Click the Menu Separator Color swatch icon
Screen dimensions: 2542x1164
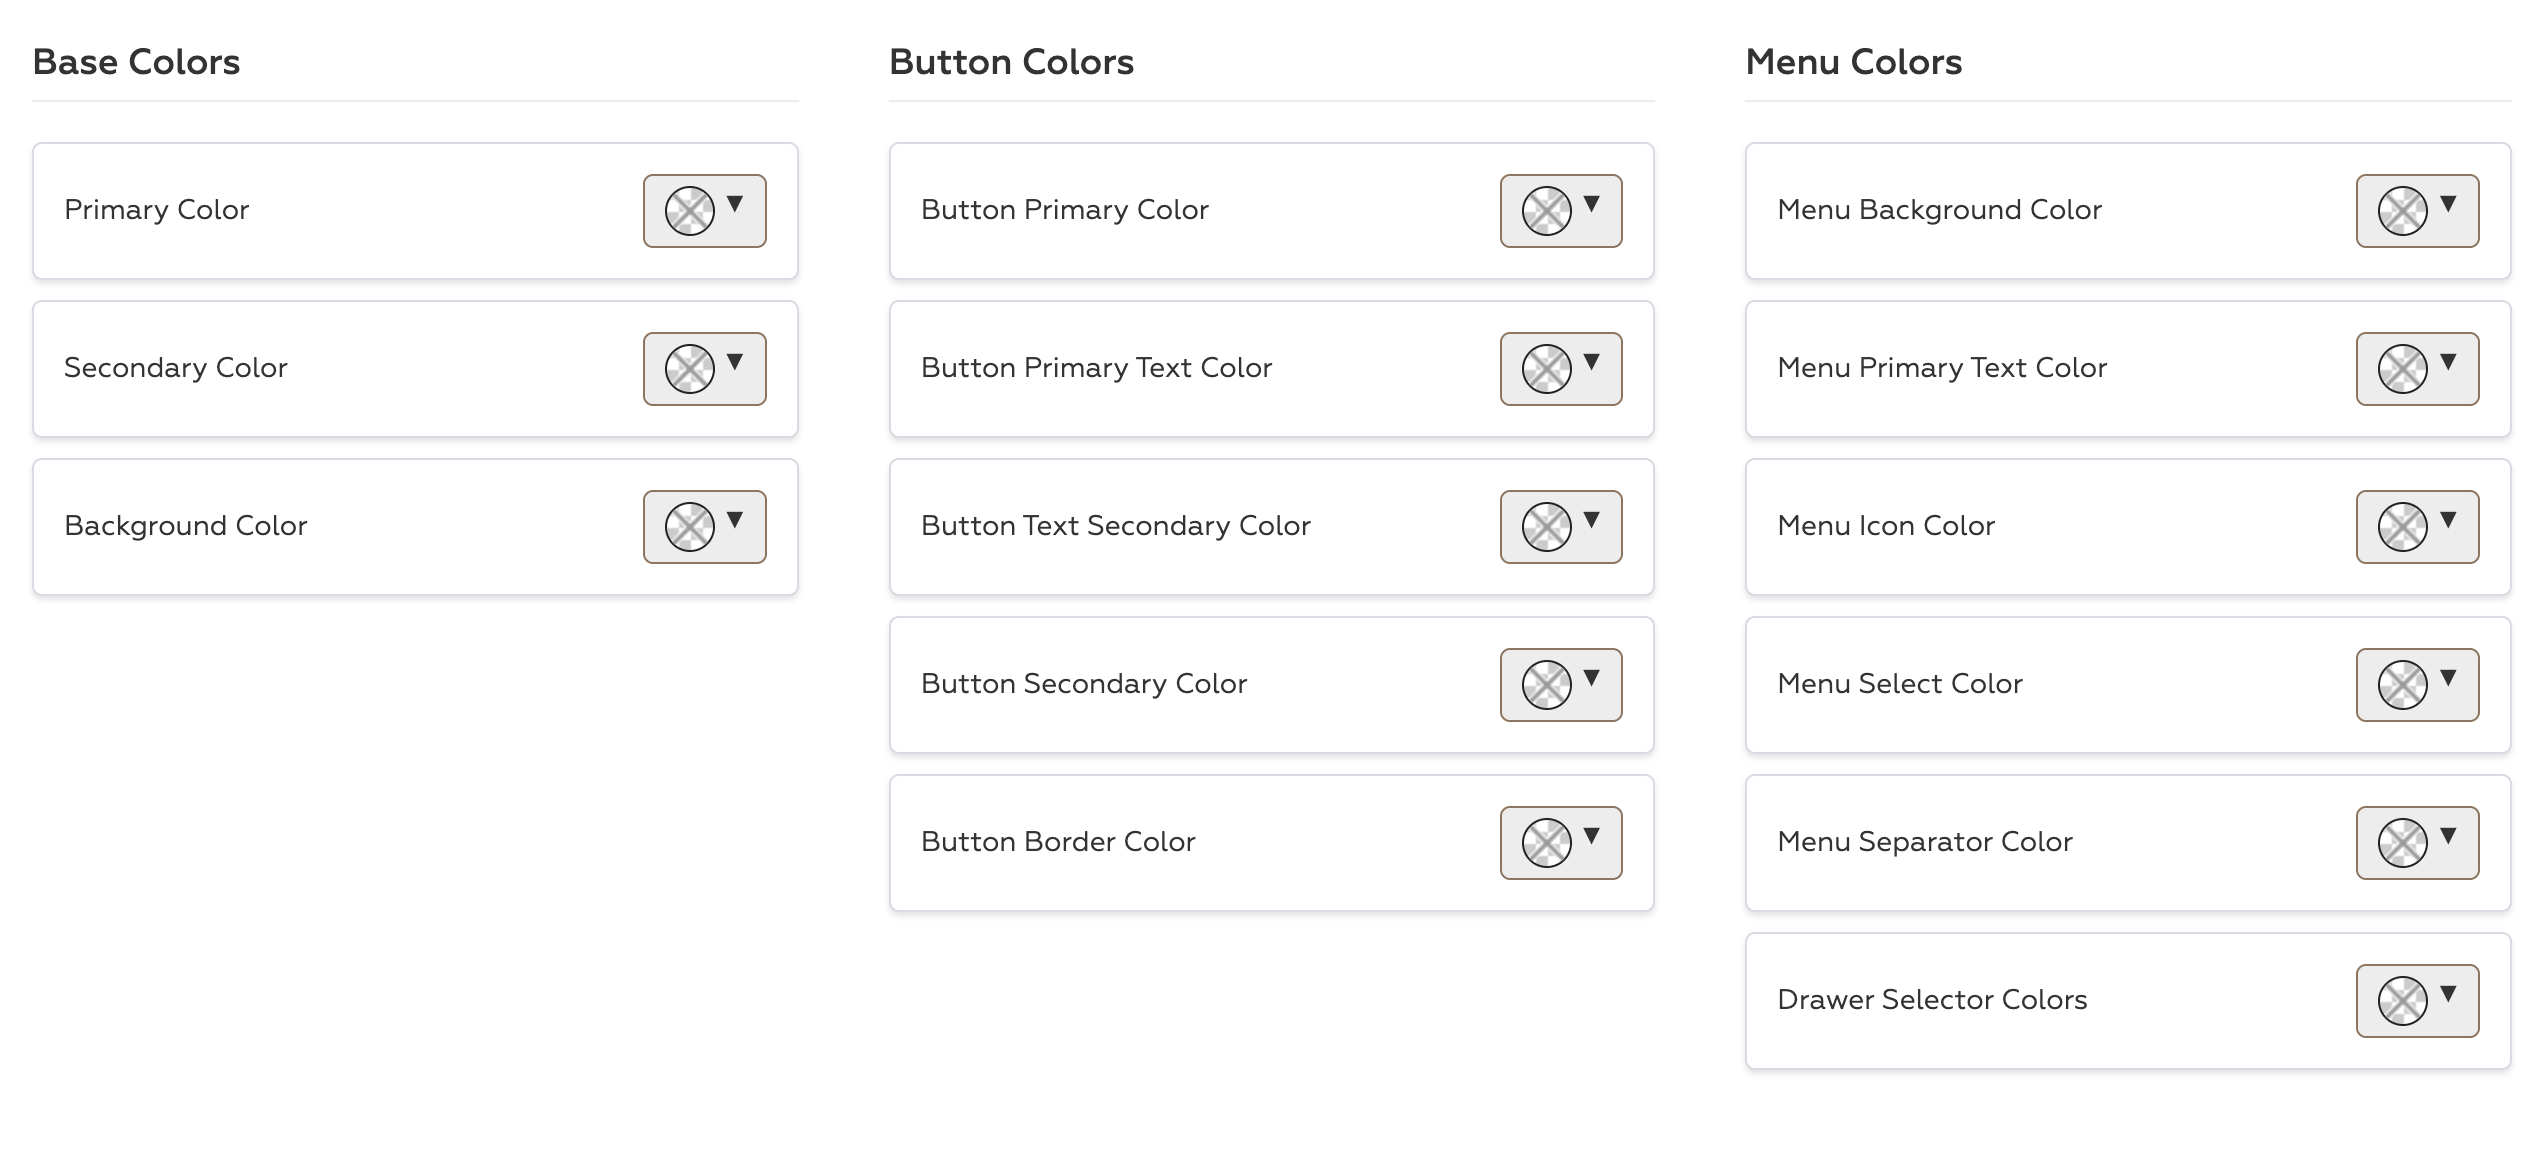point(2402,843)
